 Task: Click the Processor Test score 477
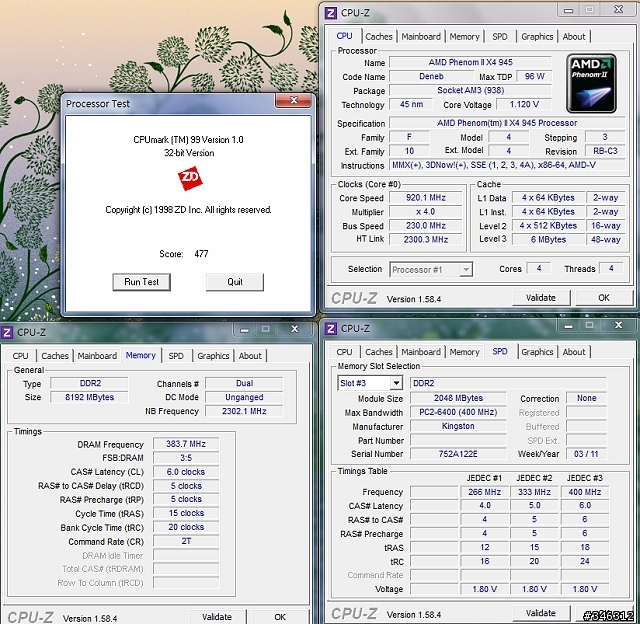click(201, 254)
